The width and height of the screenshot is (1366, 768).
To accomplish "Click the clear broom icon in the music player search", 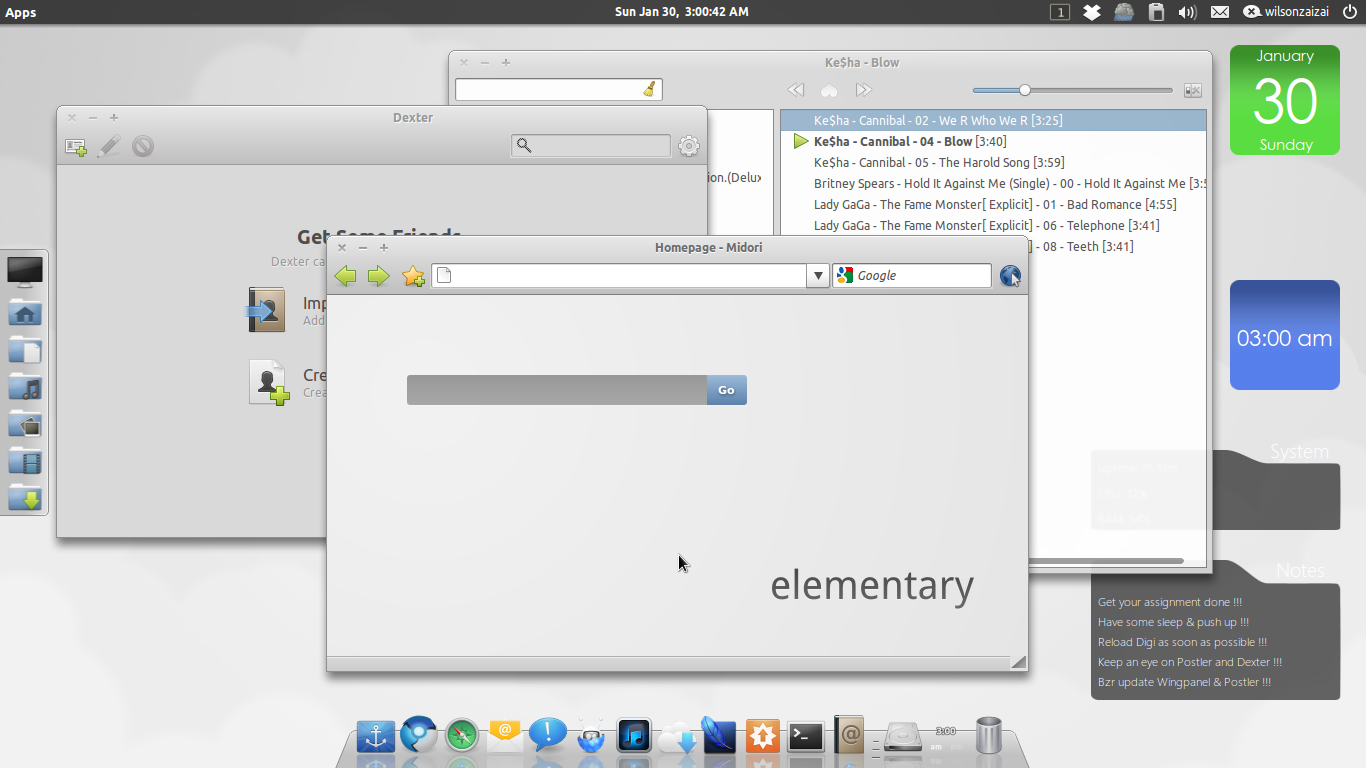I will pyautogui.click(x=650, y=90).
